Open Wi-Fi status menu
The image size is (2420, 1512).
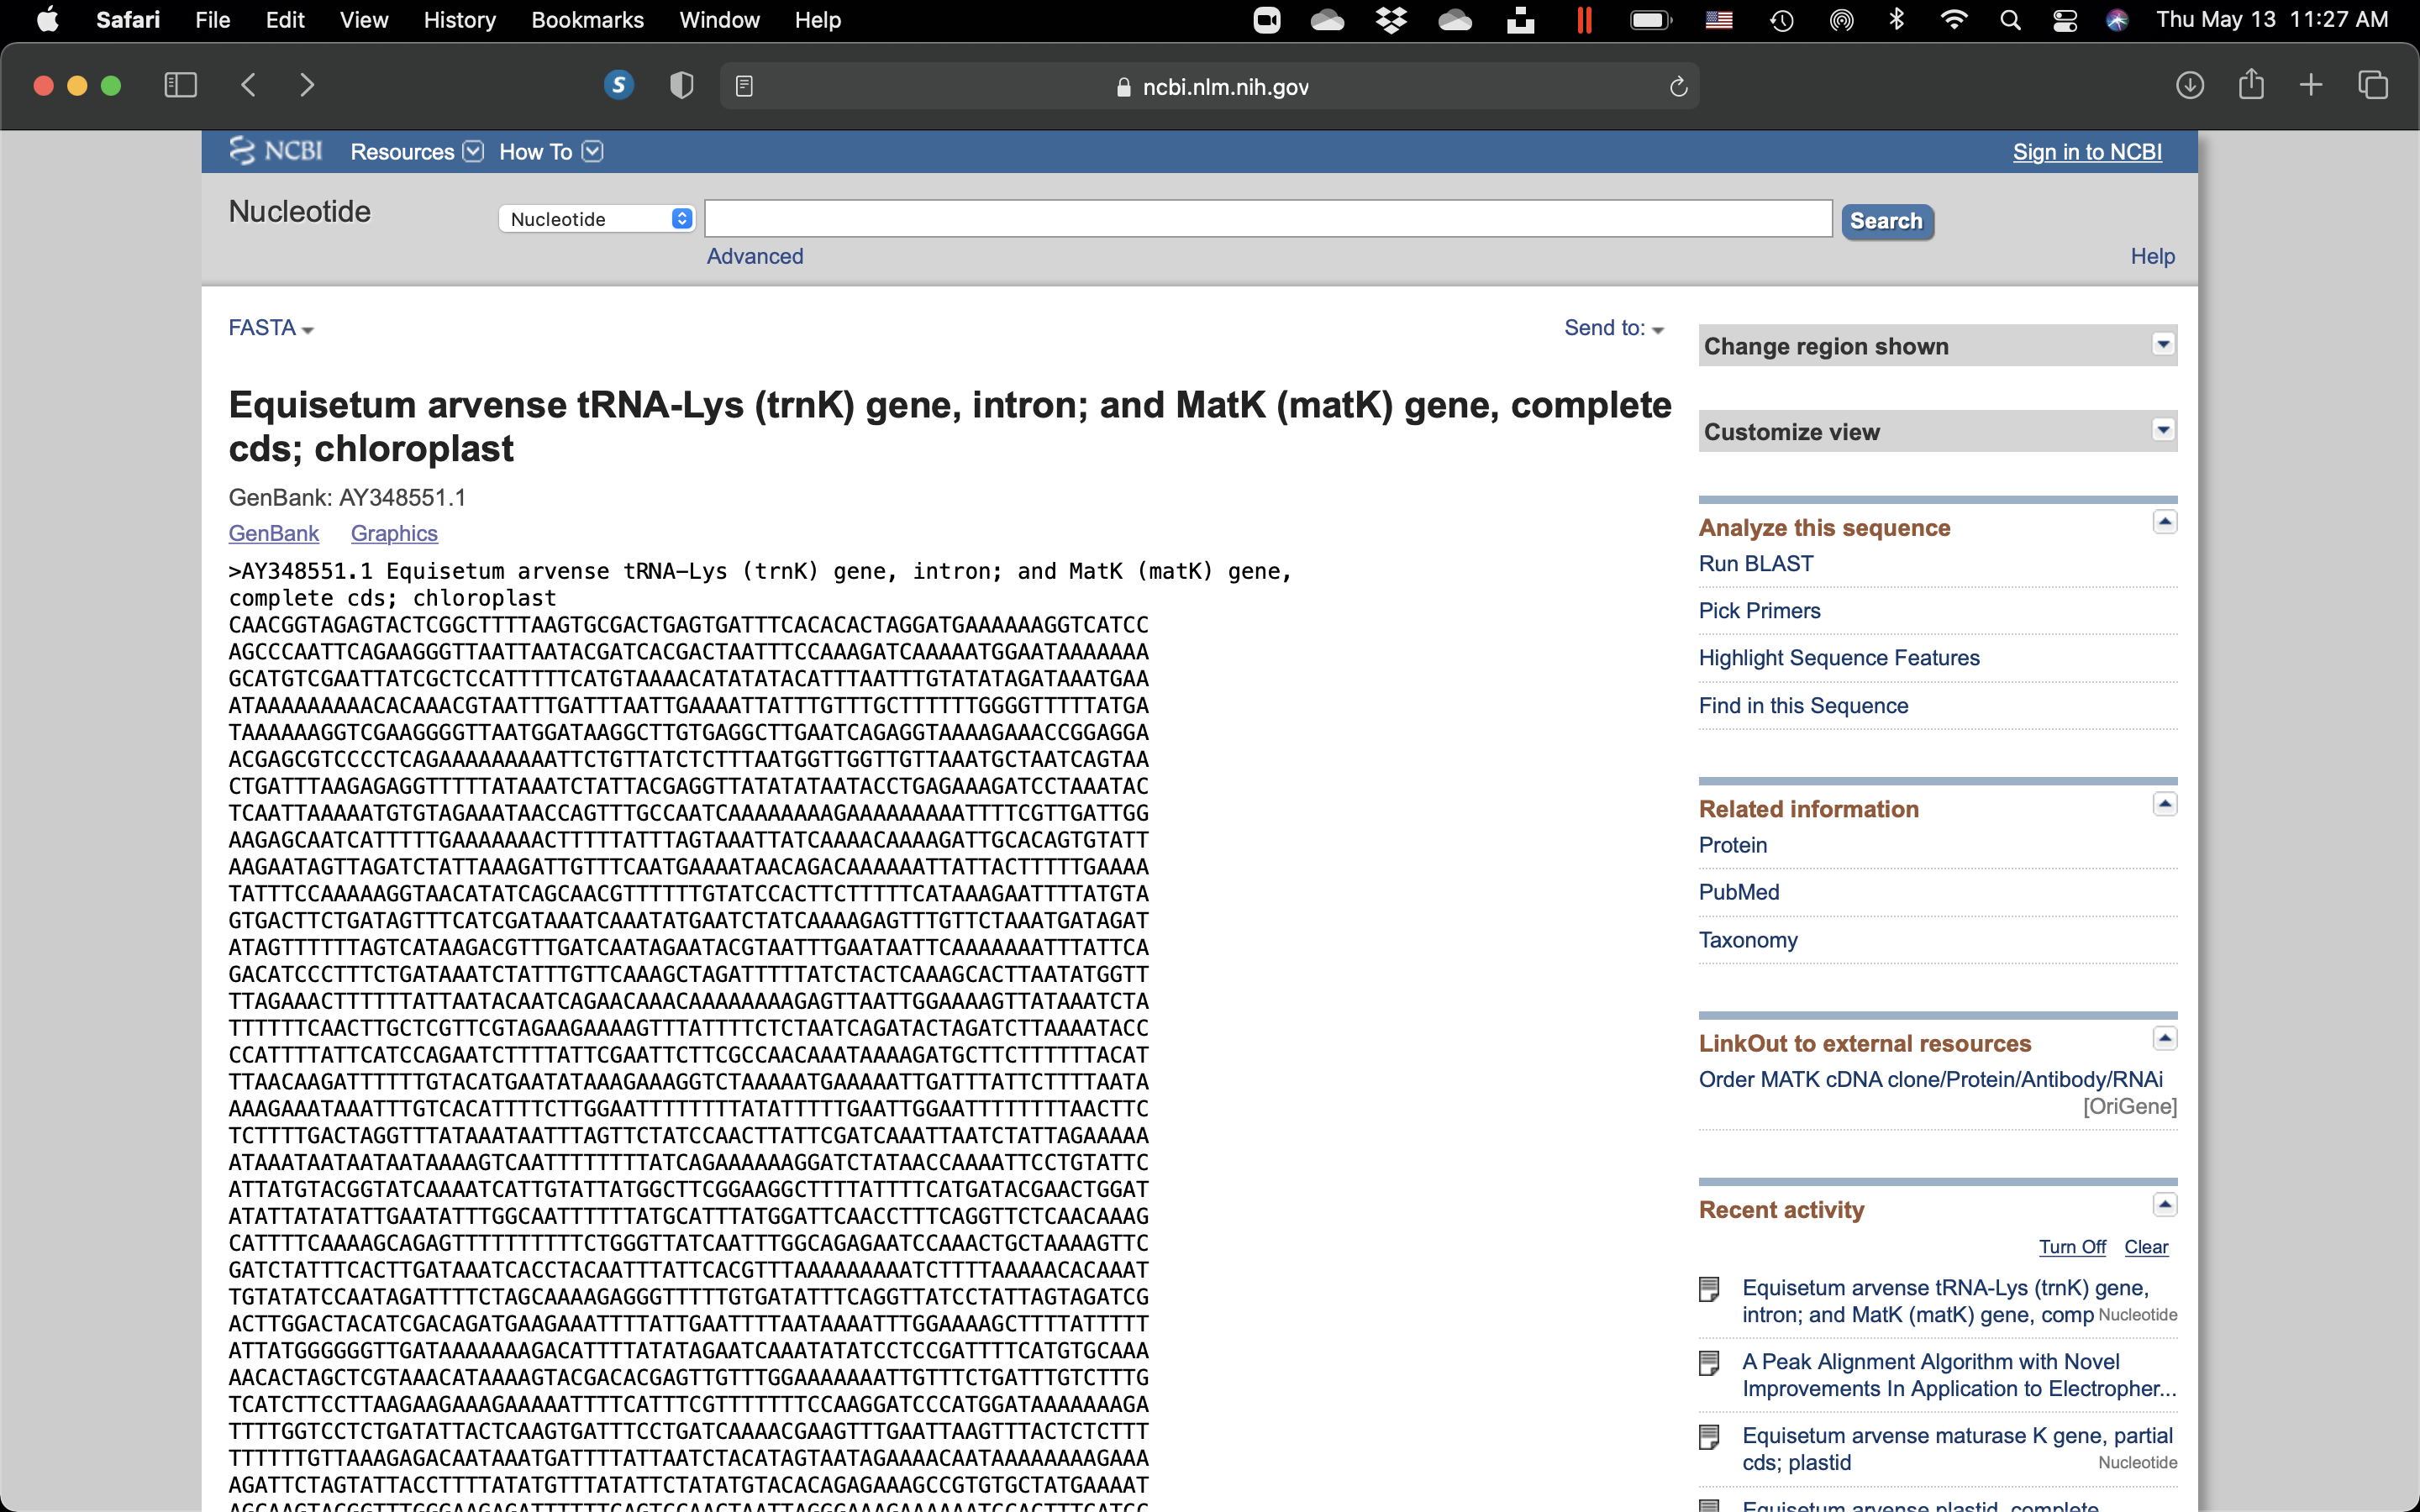pyautogui.click(x=1954, y=20)
